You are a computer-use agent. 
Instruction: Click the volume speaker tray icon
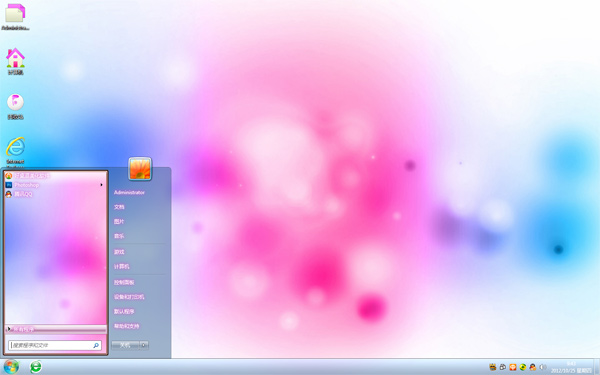coord(543,367)
